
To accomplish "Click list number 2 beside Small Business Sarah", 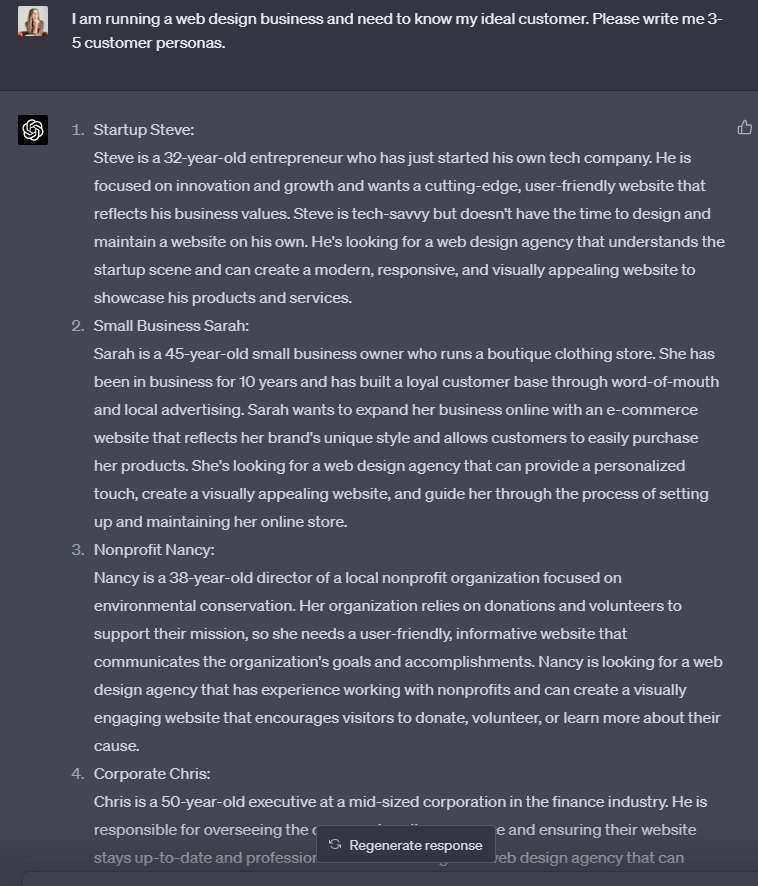I will click(x=77, y=326).
